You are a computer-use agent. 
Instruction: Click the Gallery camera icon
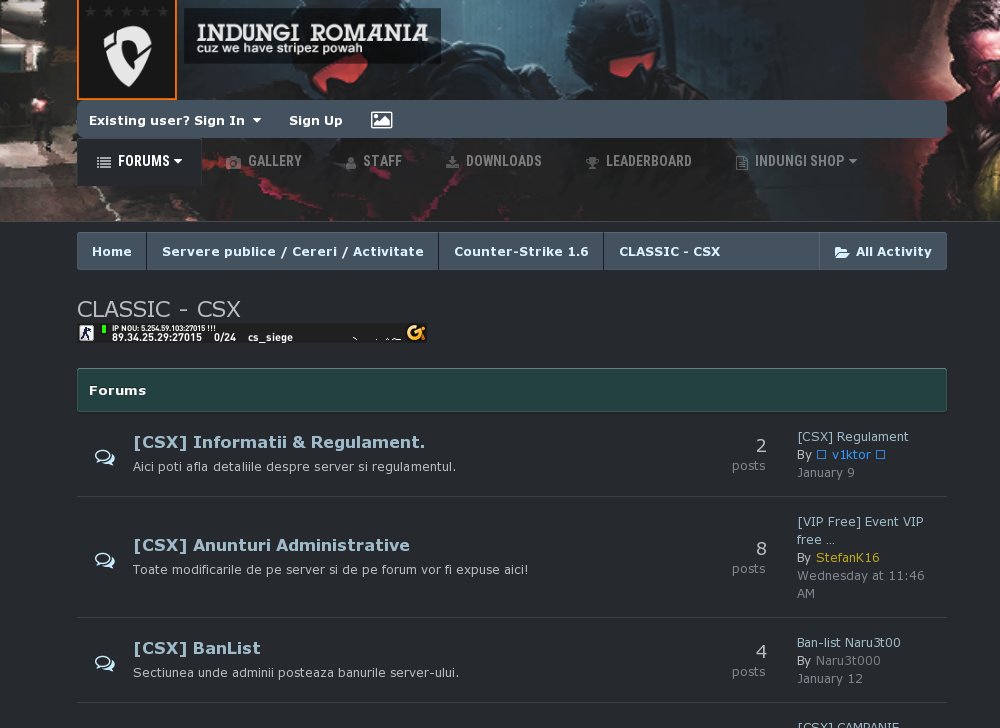234,162
